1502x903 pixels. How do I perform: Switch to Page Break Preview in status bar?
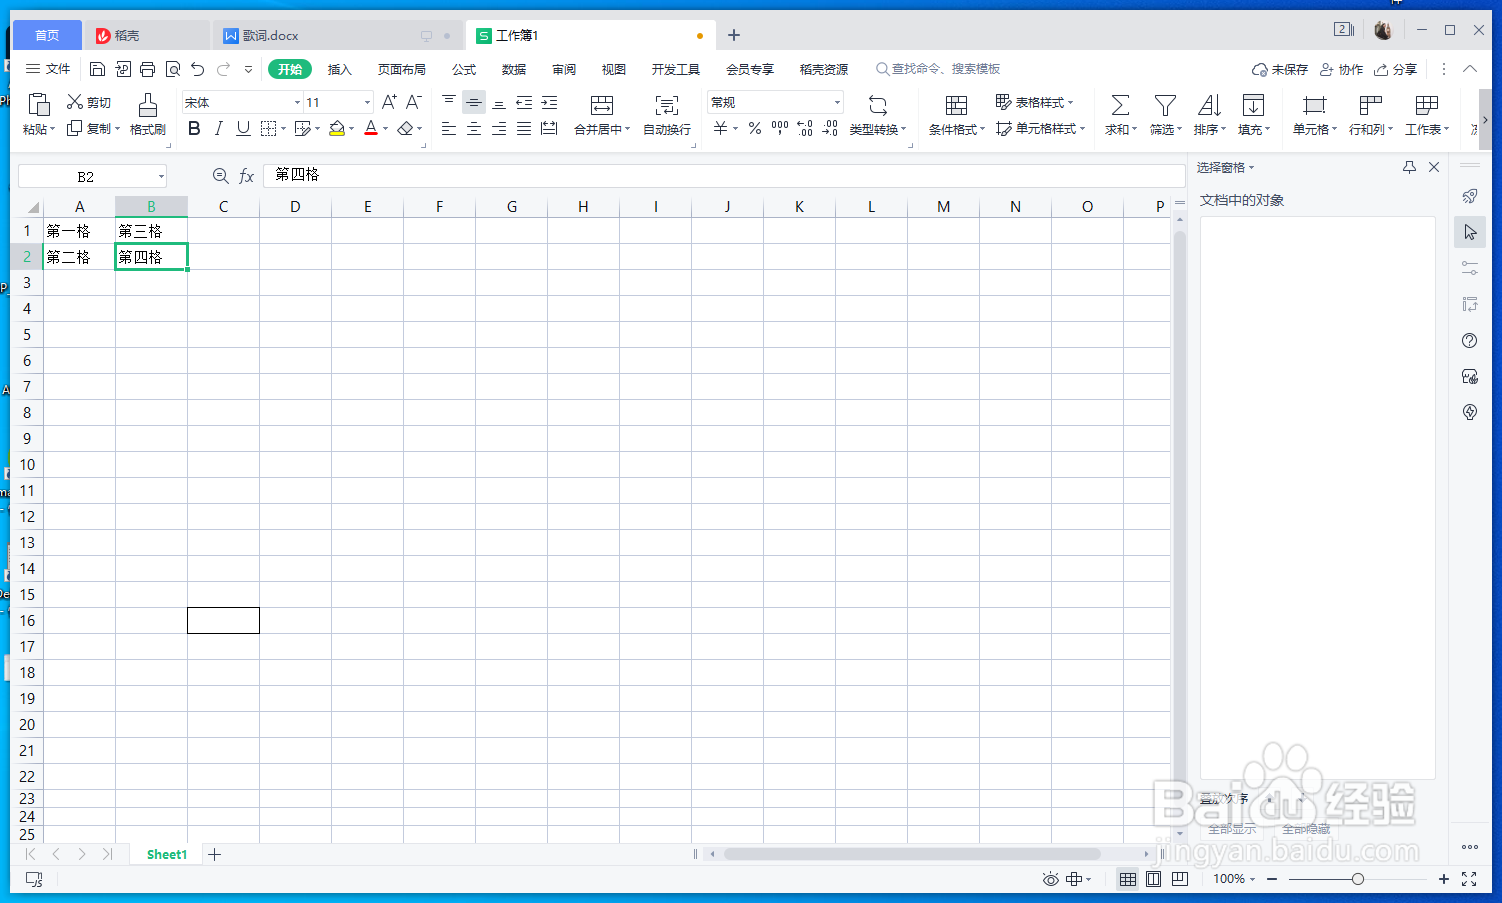click(x=1180, y=879)
